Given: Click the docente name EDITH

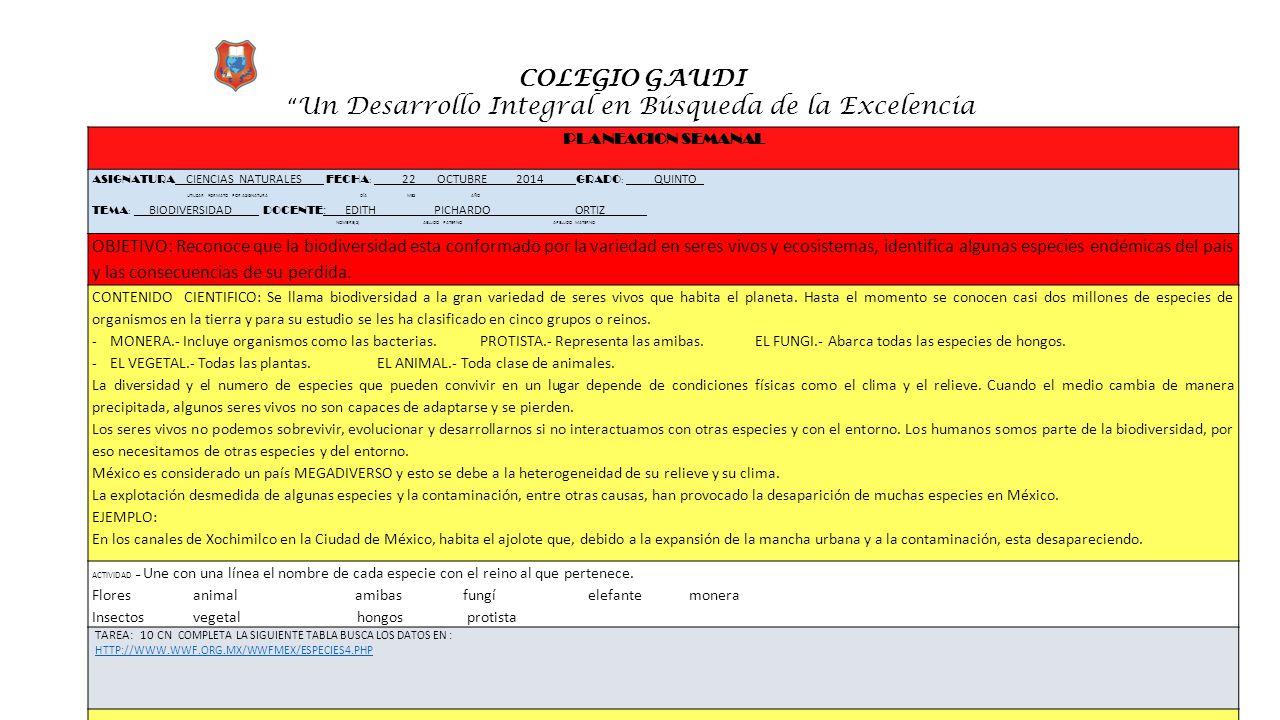Looking at the screenshot, I should (x=360, y=210).
